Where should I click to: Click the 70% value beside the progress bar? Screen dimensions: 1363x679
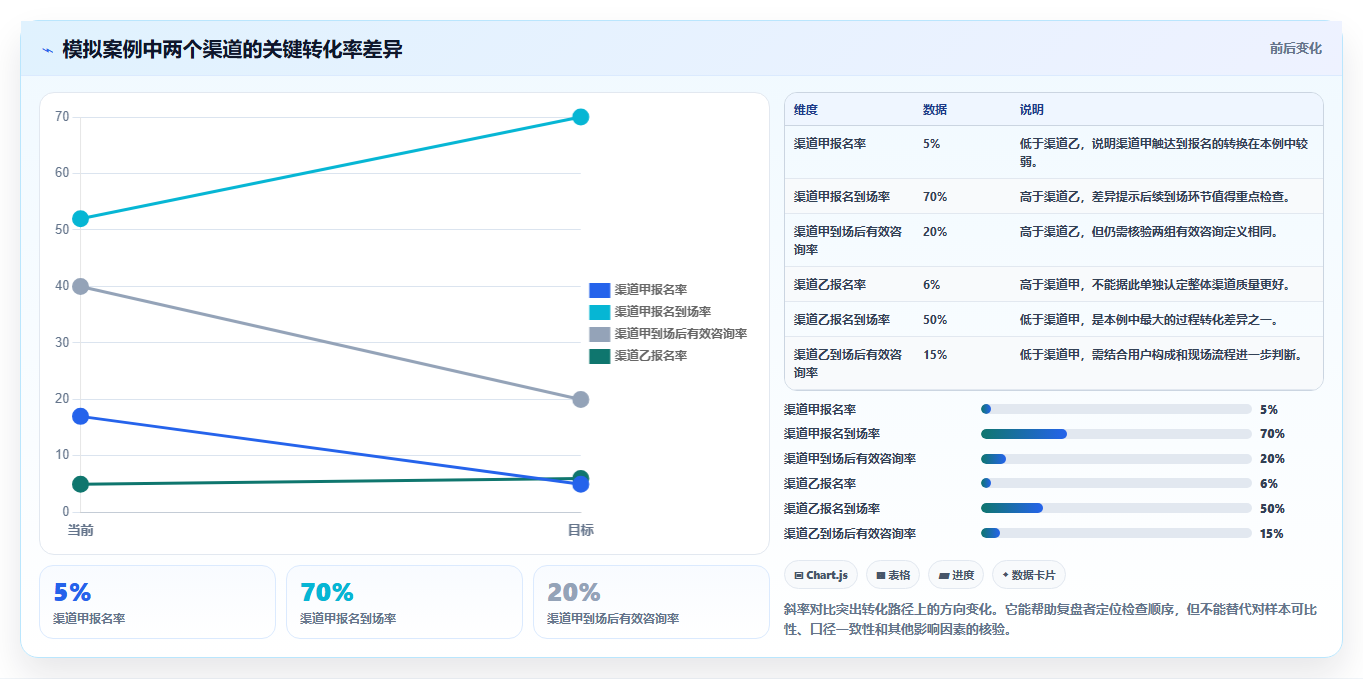point(1272,434)
